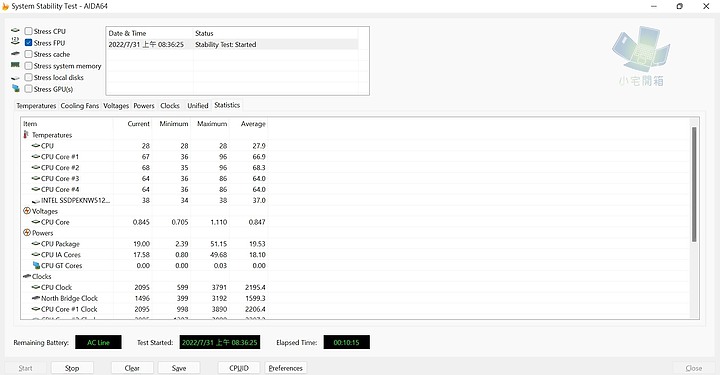
Task: Select the CPU Core #2 row
Action: click(145, 168)
